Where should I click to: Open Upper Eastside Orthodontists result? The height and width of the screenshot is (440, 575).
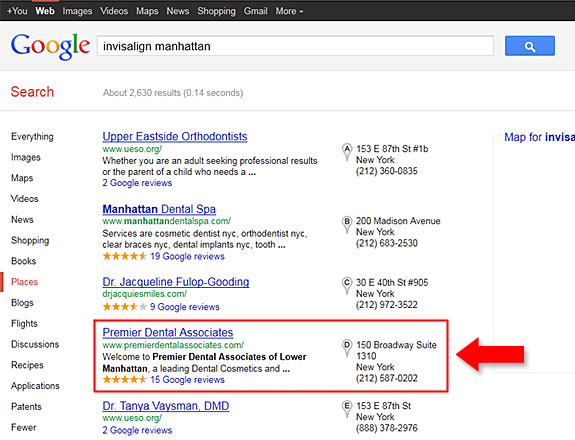coord(175,136)
